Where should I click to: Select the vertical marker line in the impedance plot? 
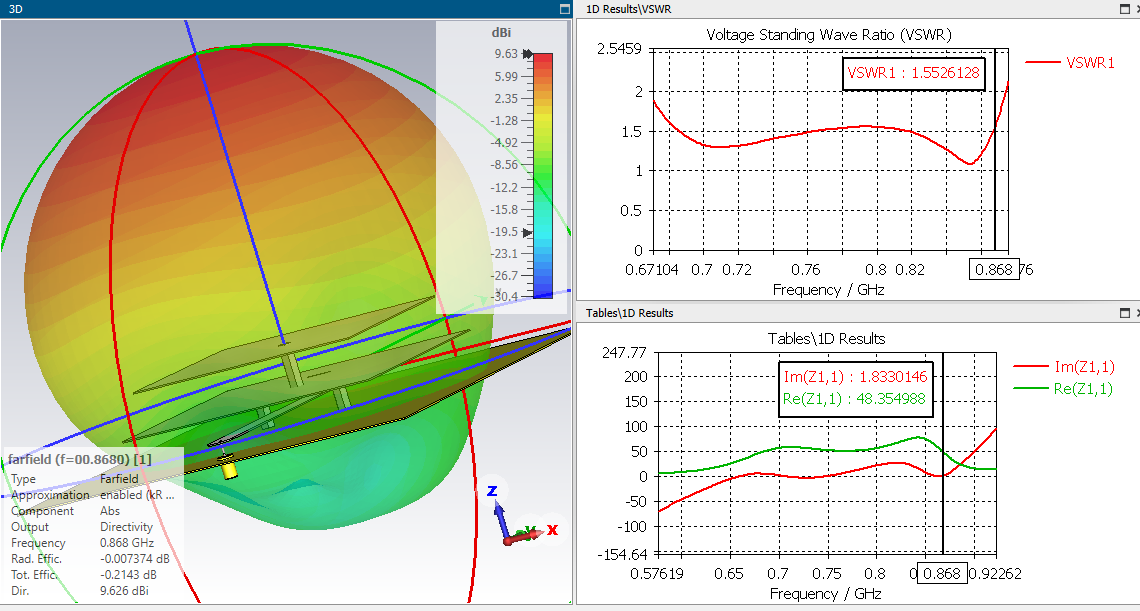[943, 454]
